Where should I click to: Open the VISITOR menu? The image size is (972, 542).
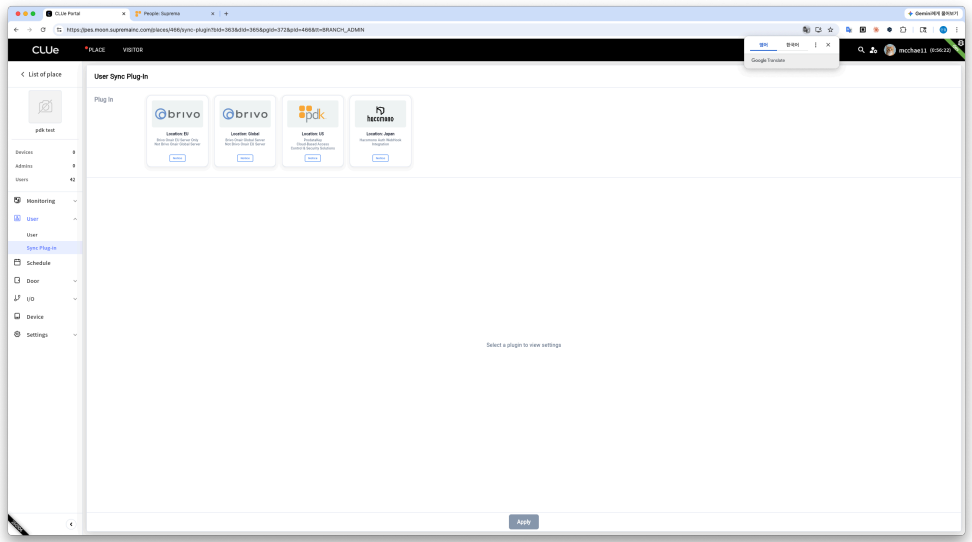(x=133, y=50)
